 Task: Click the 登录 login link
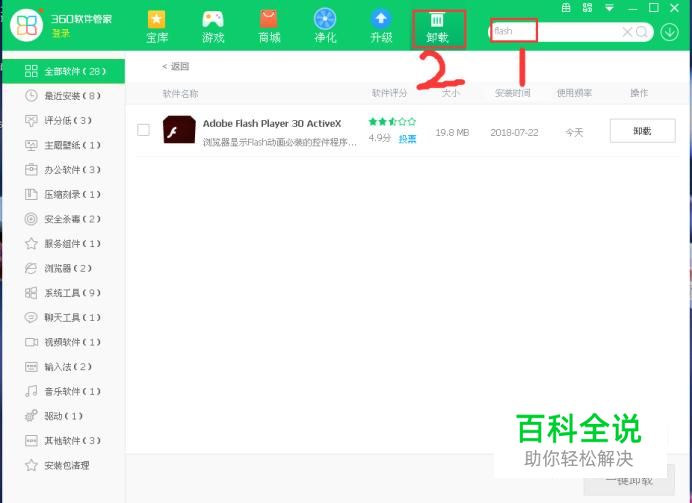(x=61, y=34)
